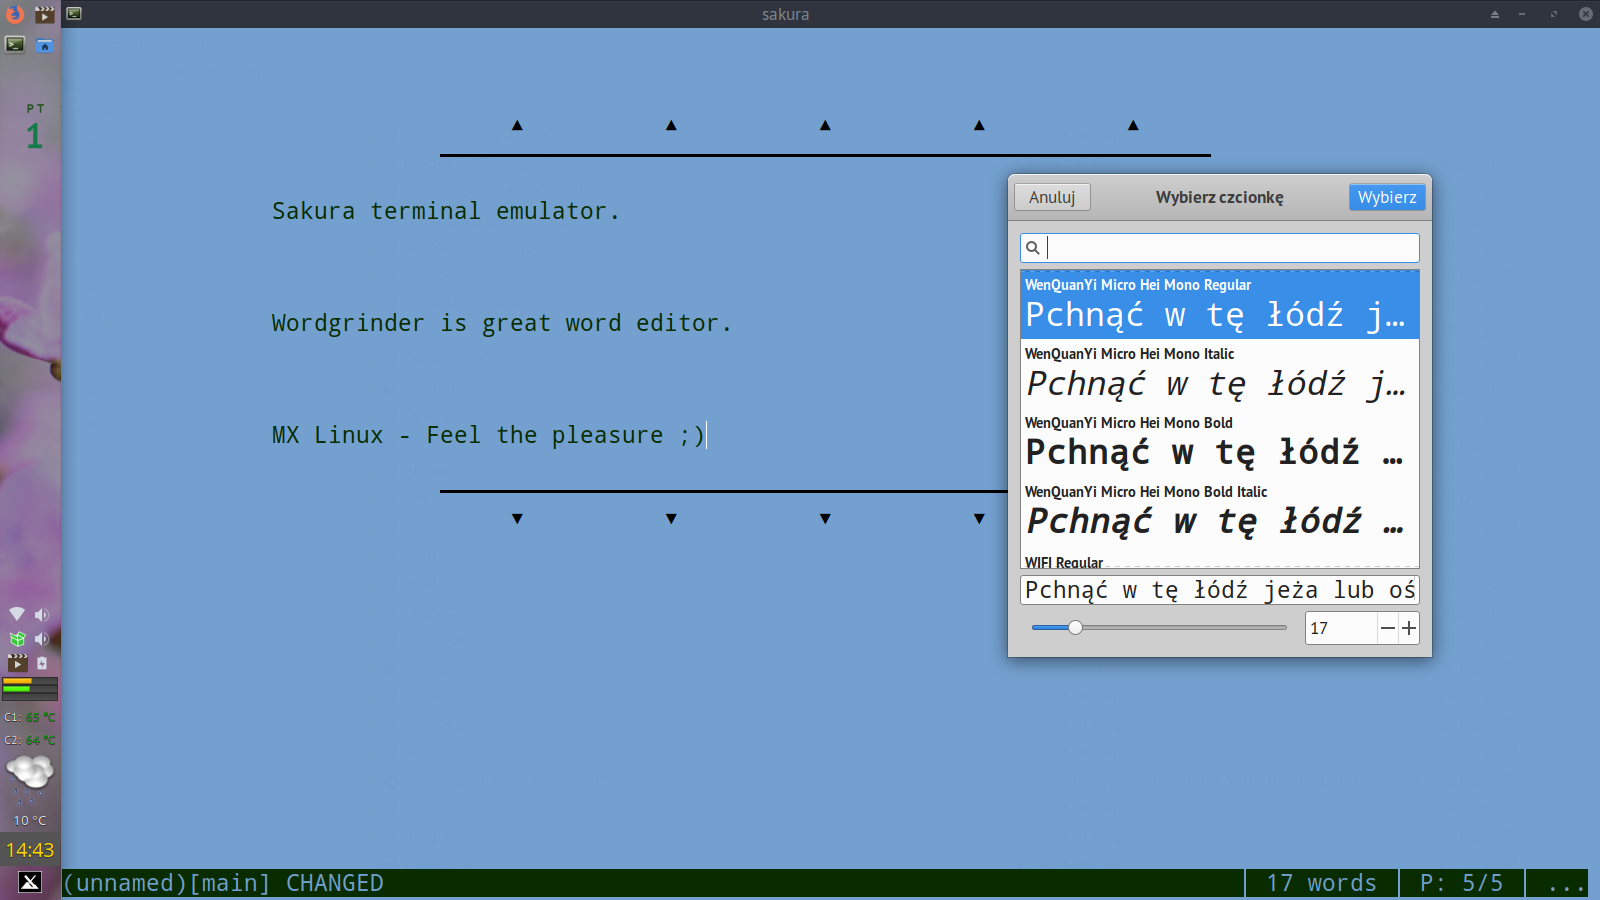Choose the WIFI Regular font entry
The image size is (1600, 900).
tap(1220, 561)
